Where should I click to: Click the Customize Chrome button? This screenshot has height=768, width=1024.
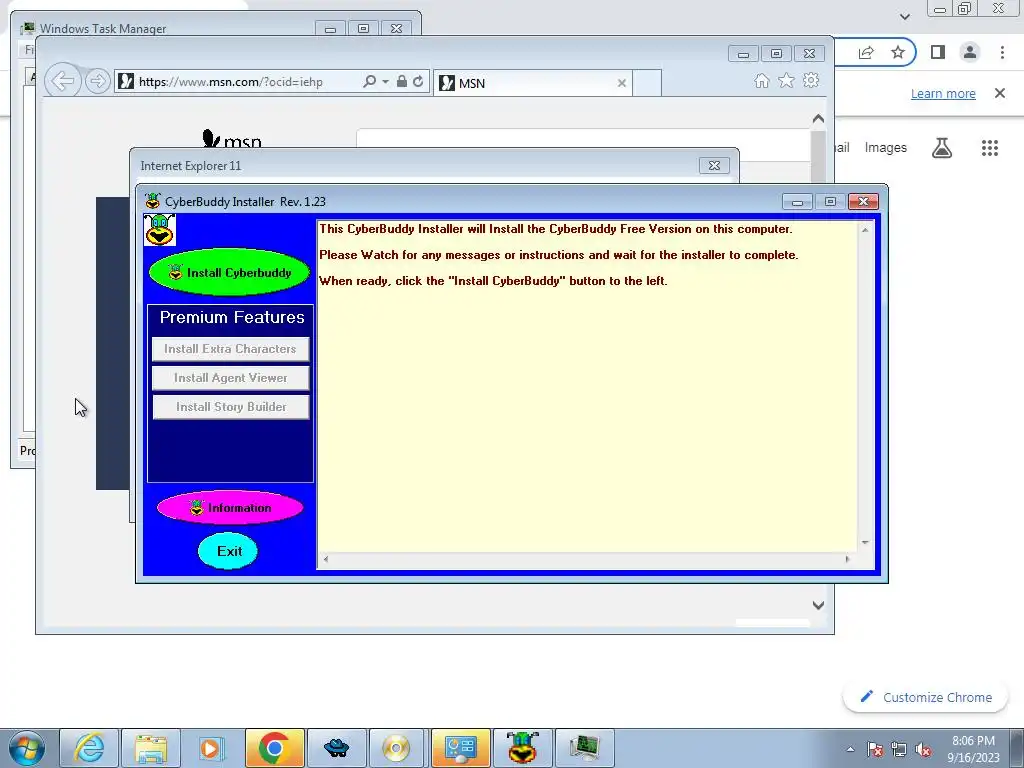point(927,697)
